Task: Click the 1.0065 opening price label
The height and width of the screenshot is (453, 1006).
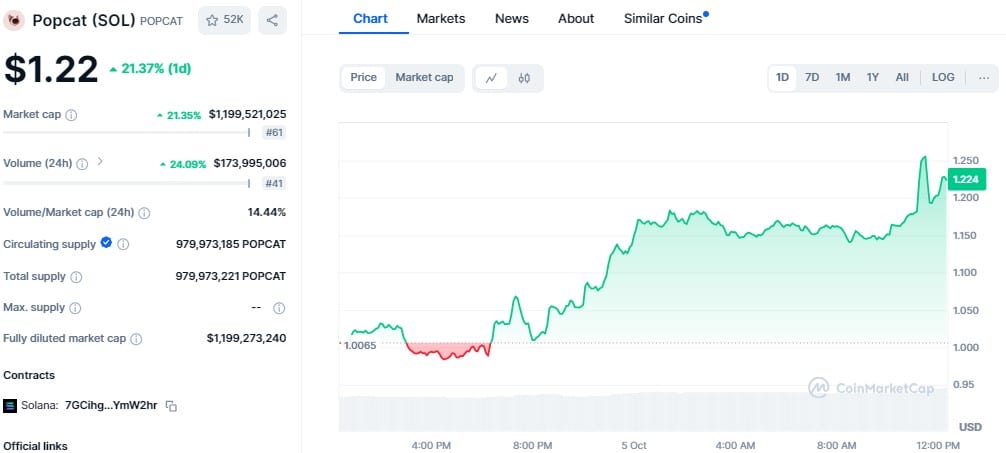Action: click(x=358, y=345)
